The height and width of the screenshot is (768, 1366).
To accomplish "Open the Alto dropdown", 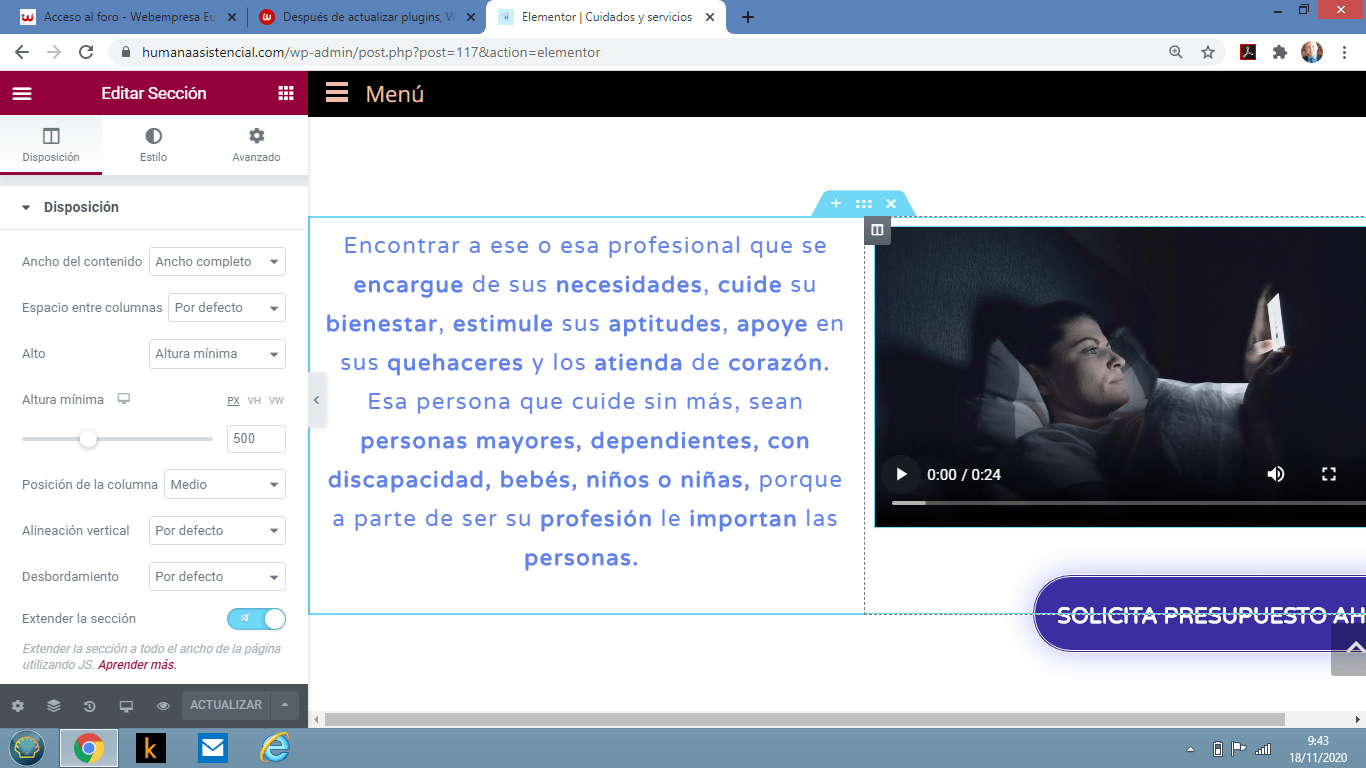I will 217,354.
